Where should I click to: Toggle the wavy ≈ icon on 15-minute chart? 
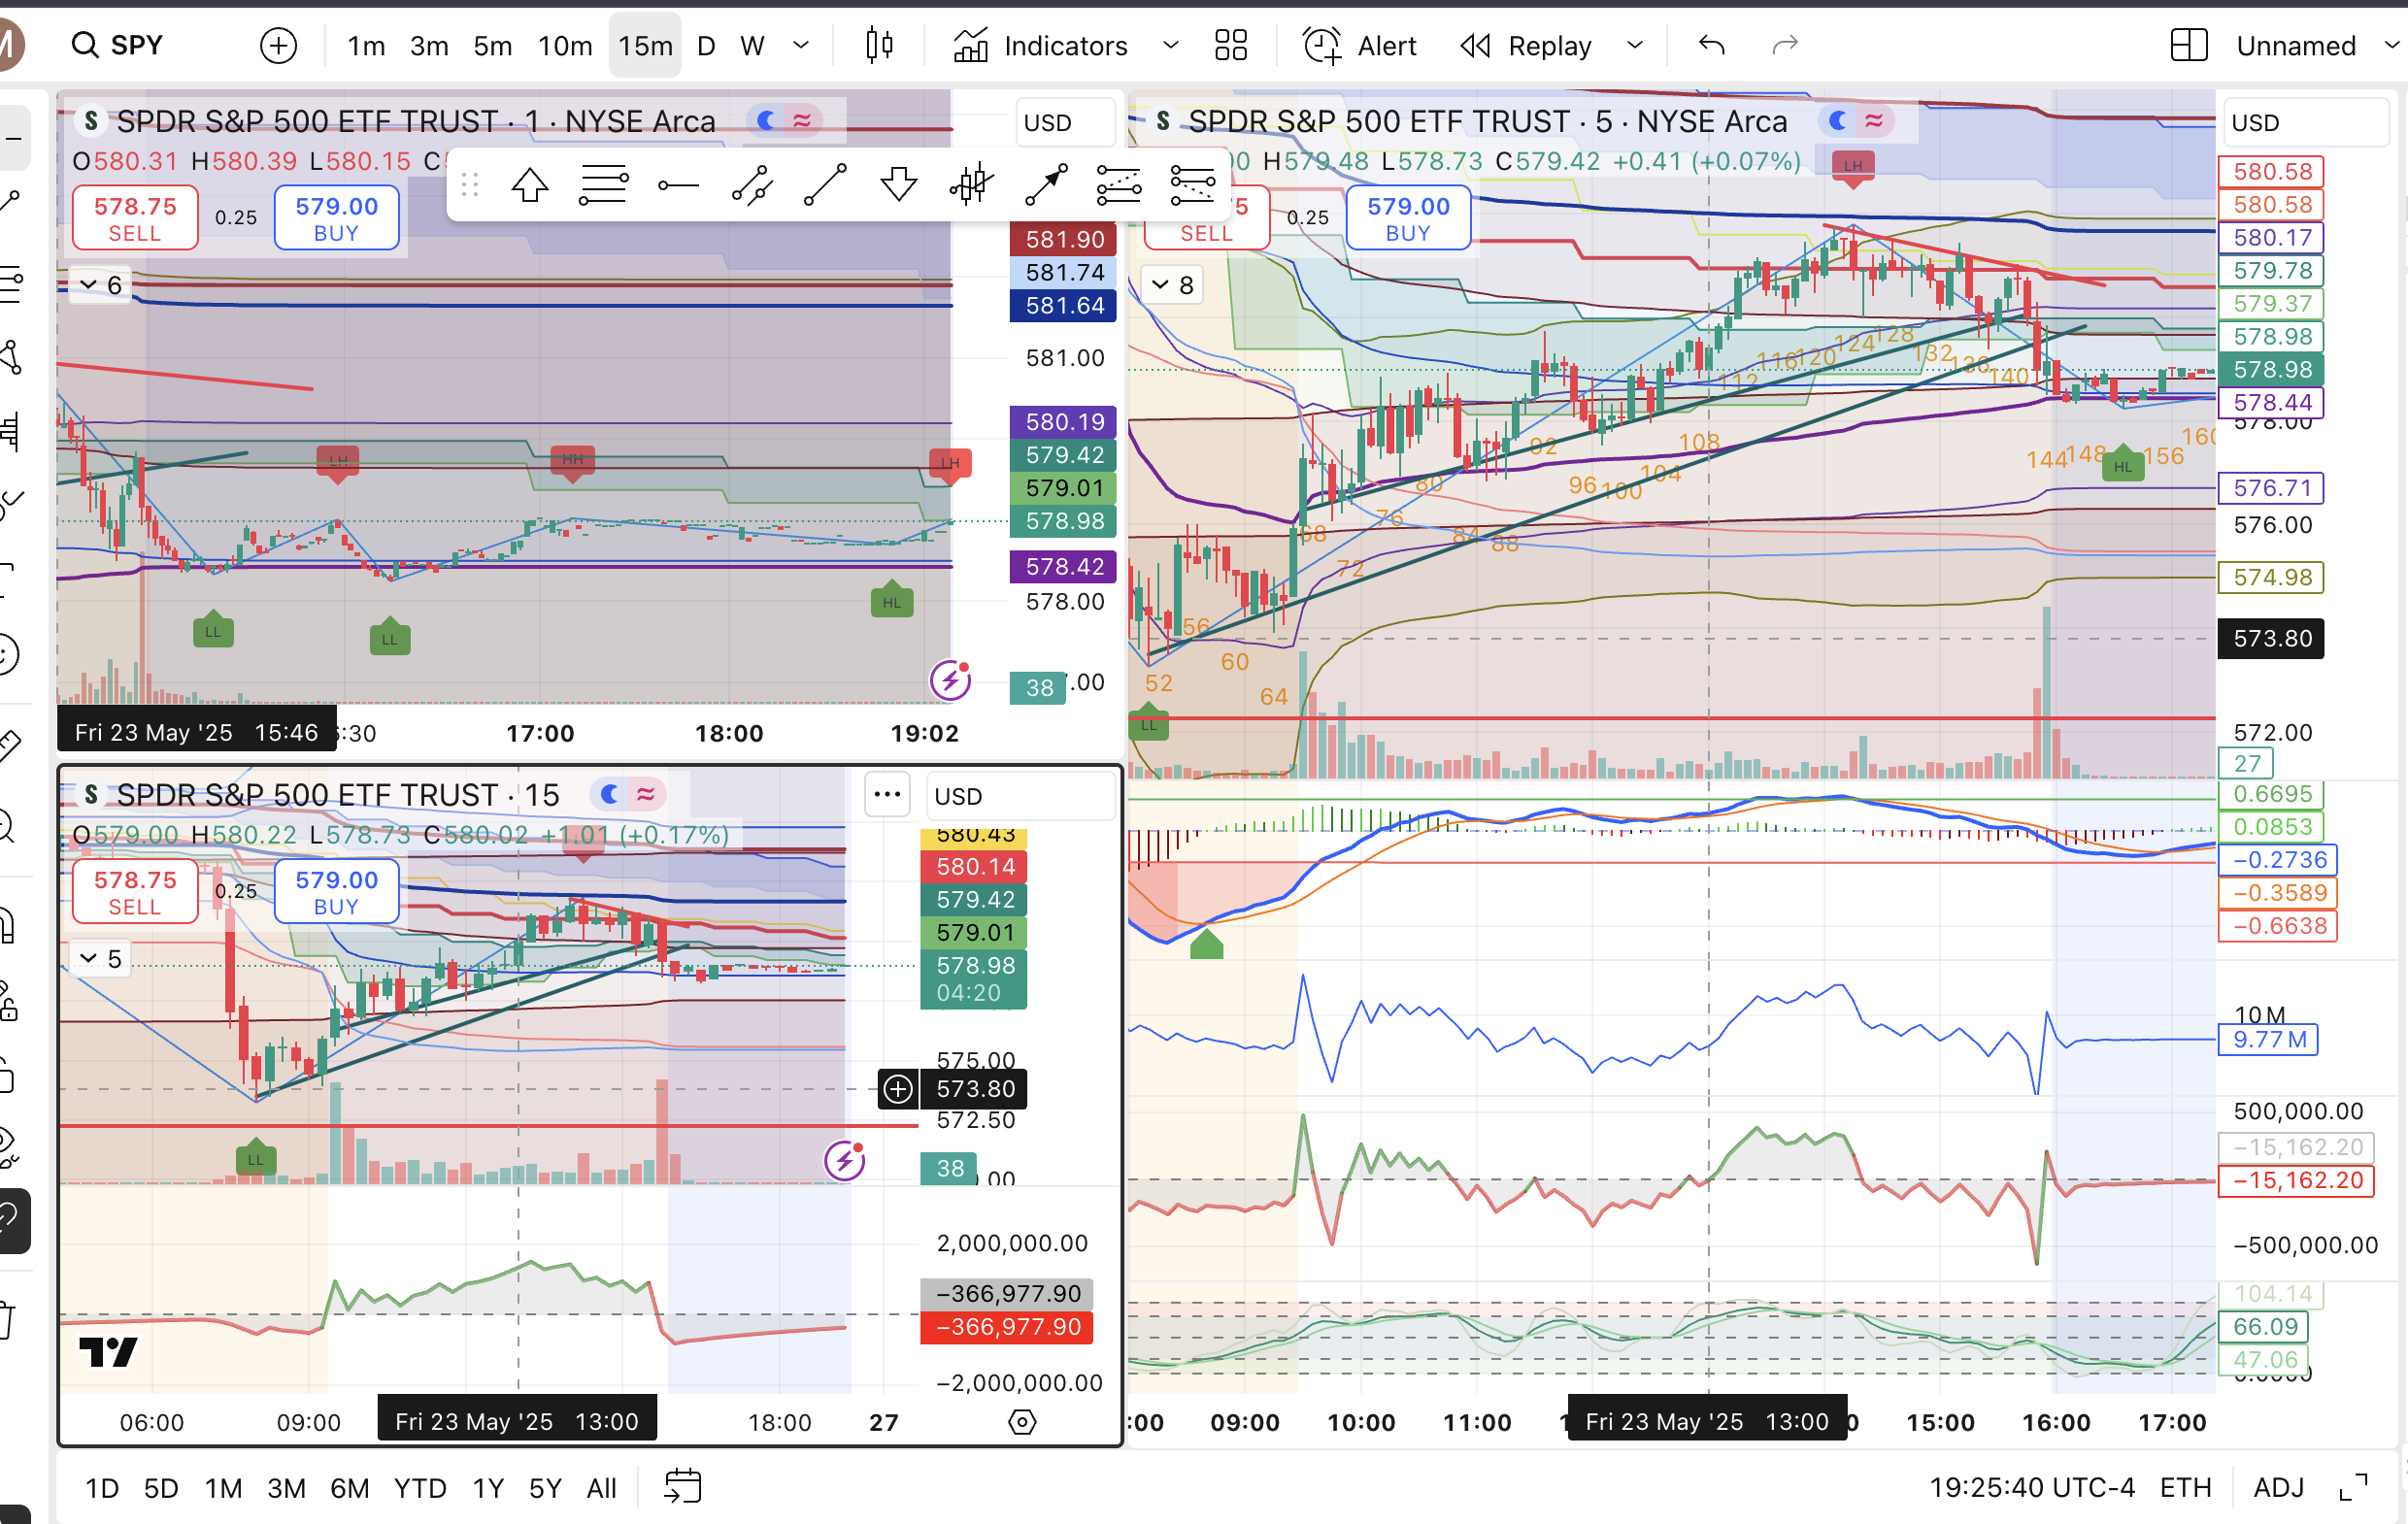pyautogui.click(x=646, y=794)
